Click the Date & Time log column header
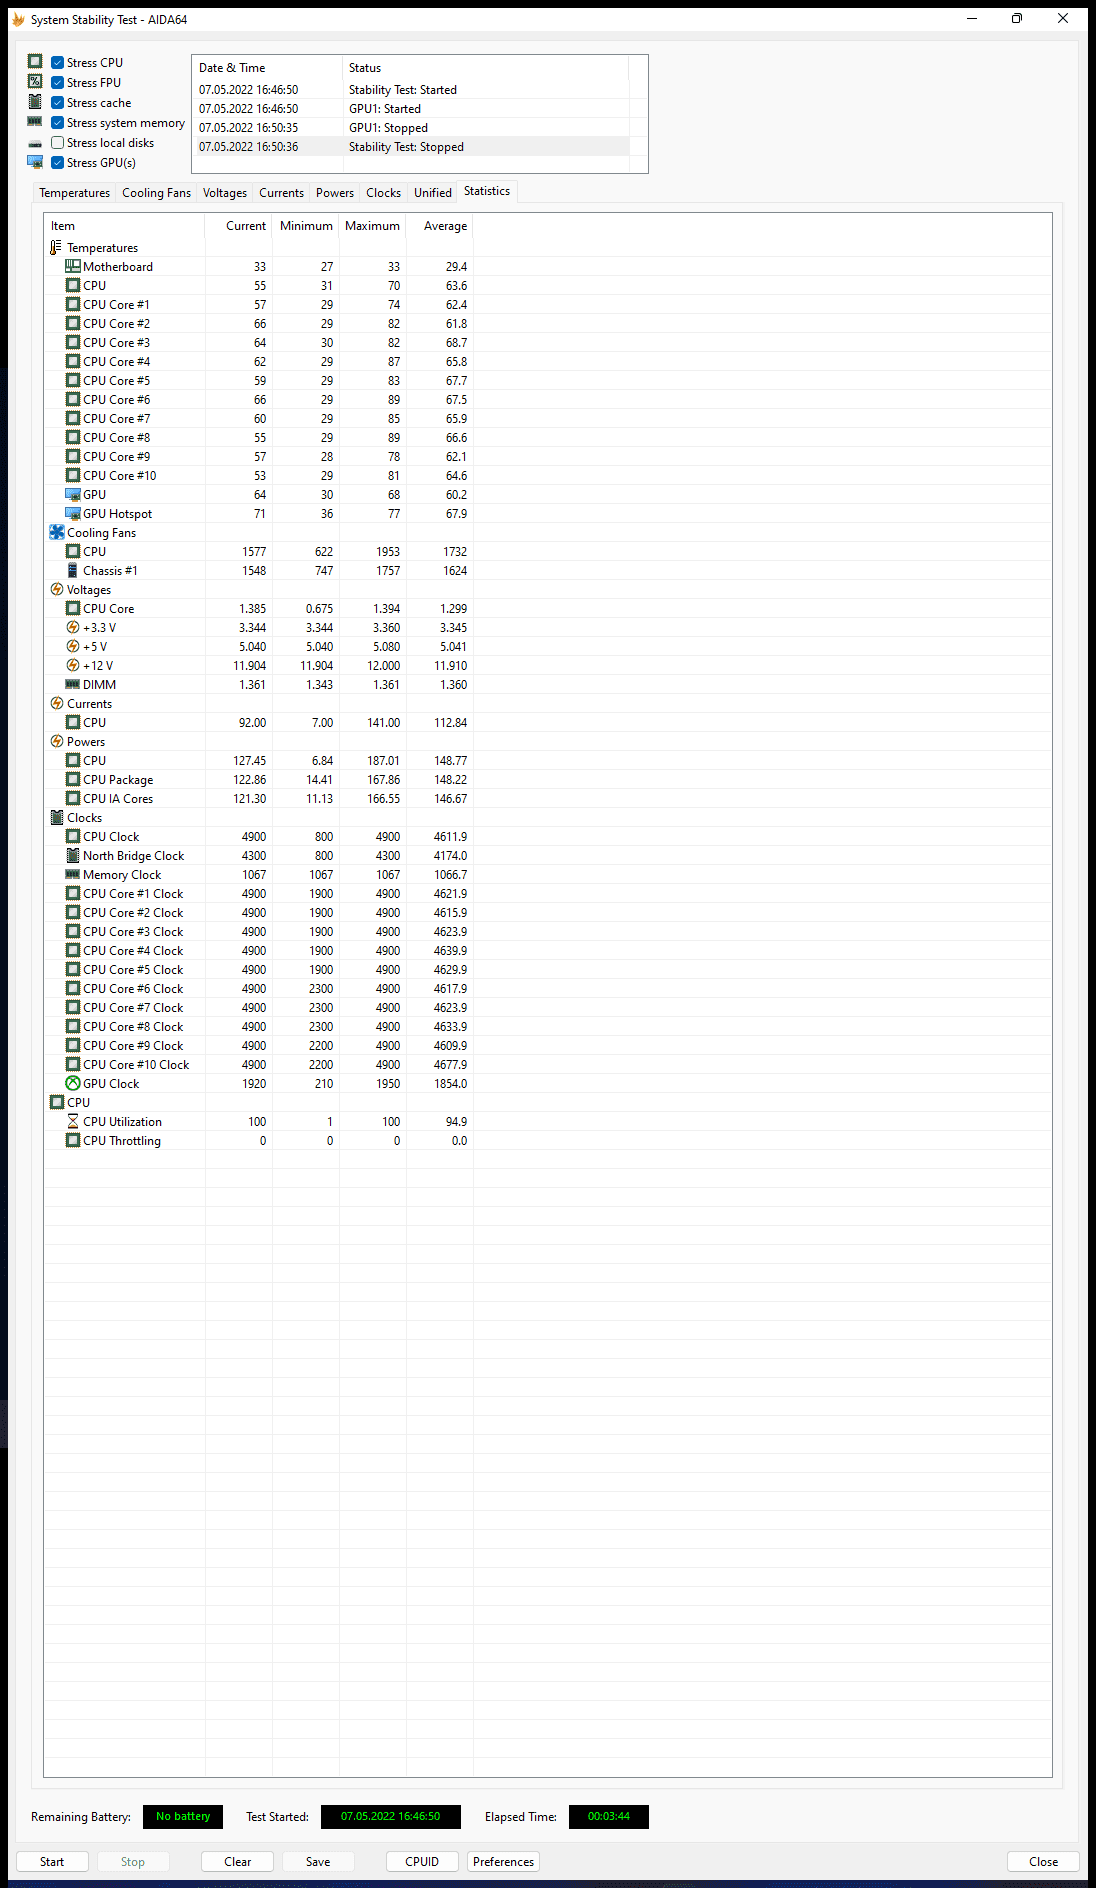This screenshot has height=1888, width=1096. click(267, 68)
